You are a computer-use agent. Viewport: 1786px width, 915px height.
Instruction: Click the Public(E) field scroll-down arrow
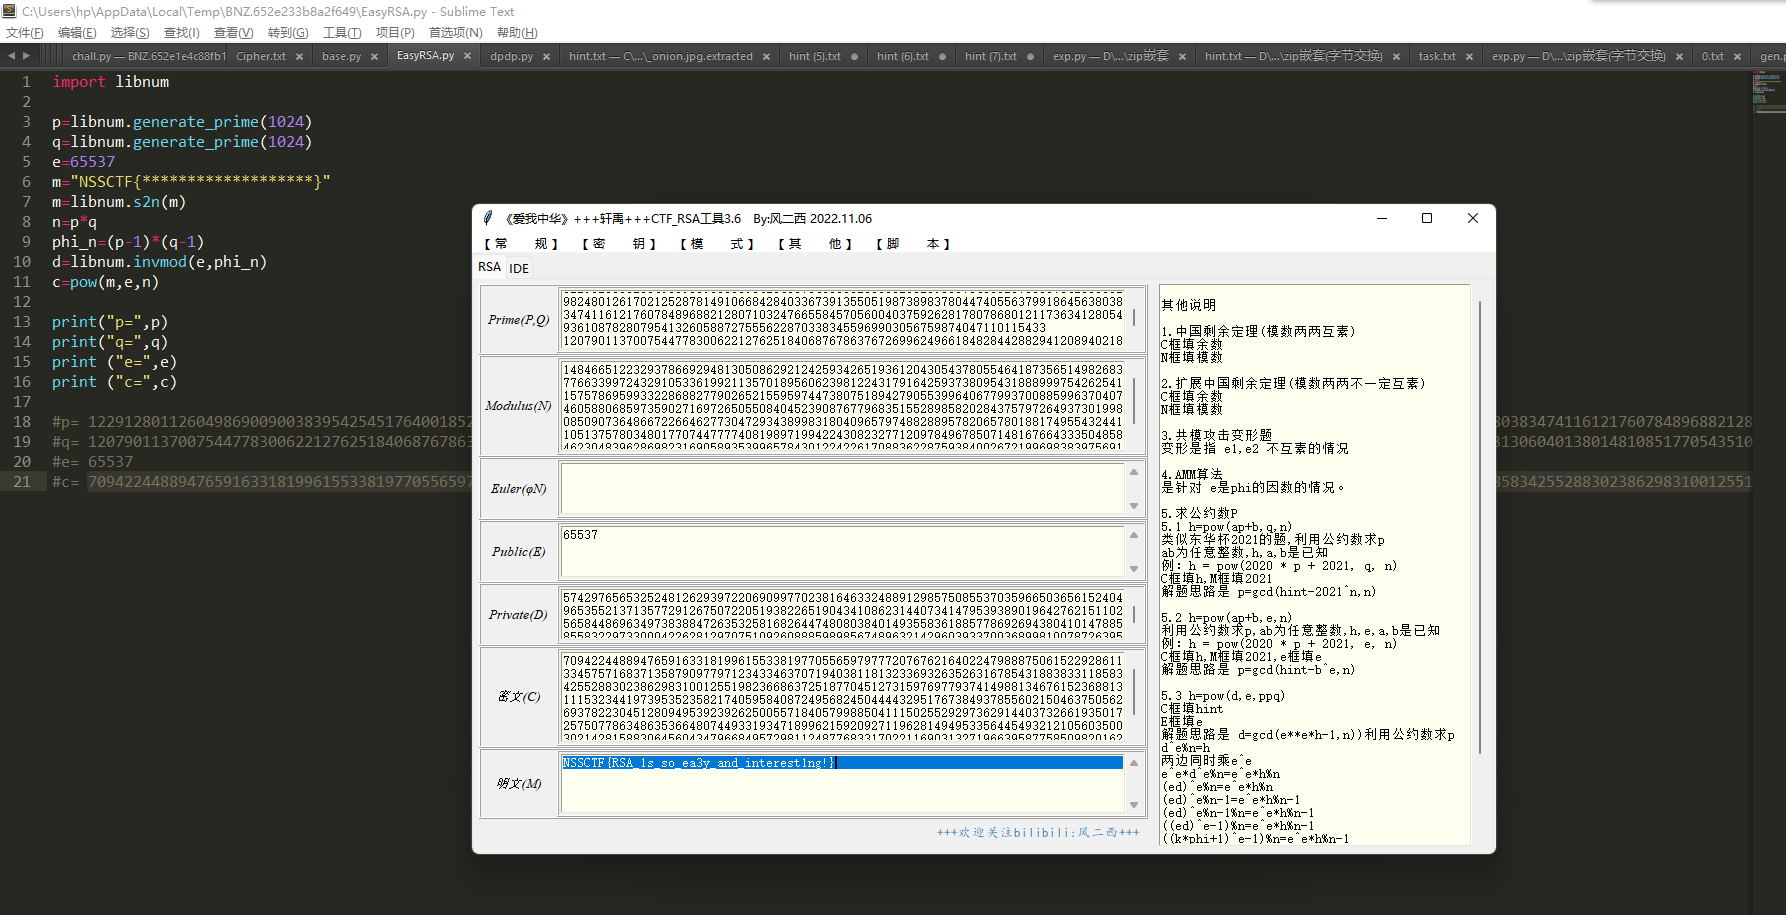(x=1134, y=569)
